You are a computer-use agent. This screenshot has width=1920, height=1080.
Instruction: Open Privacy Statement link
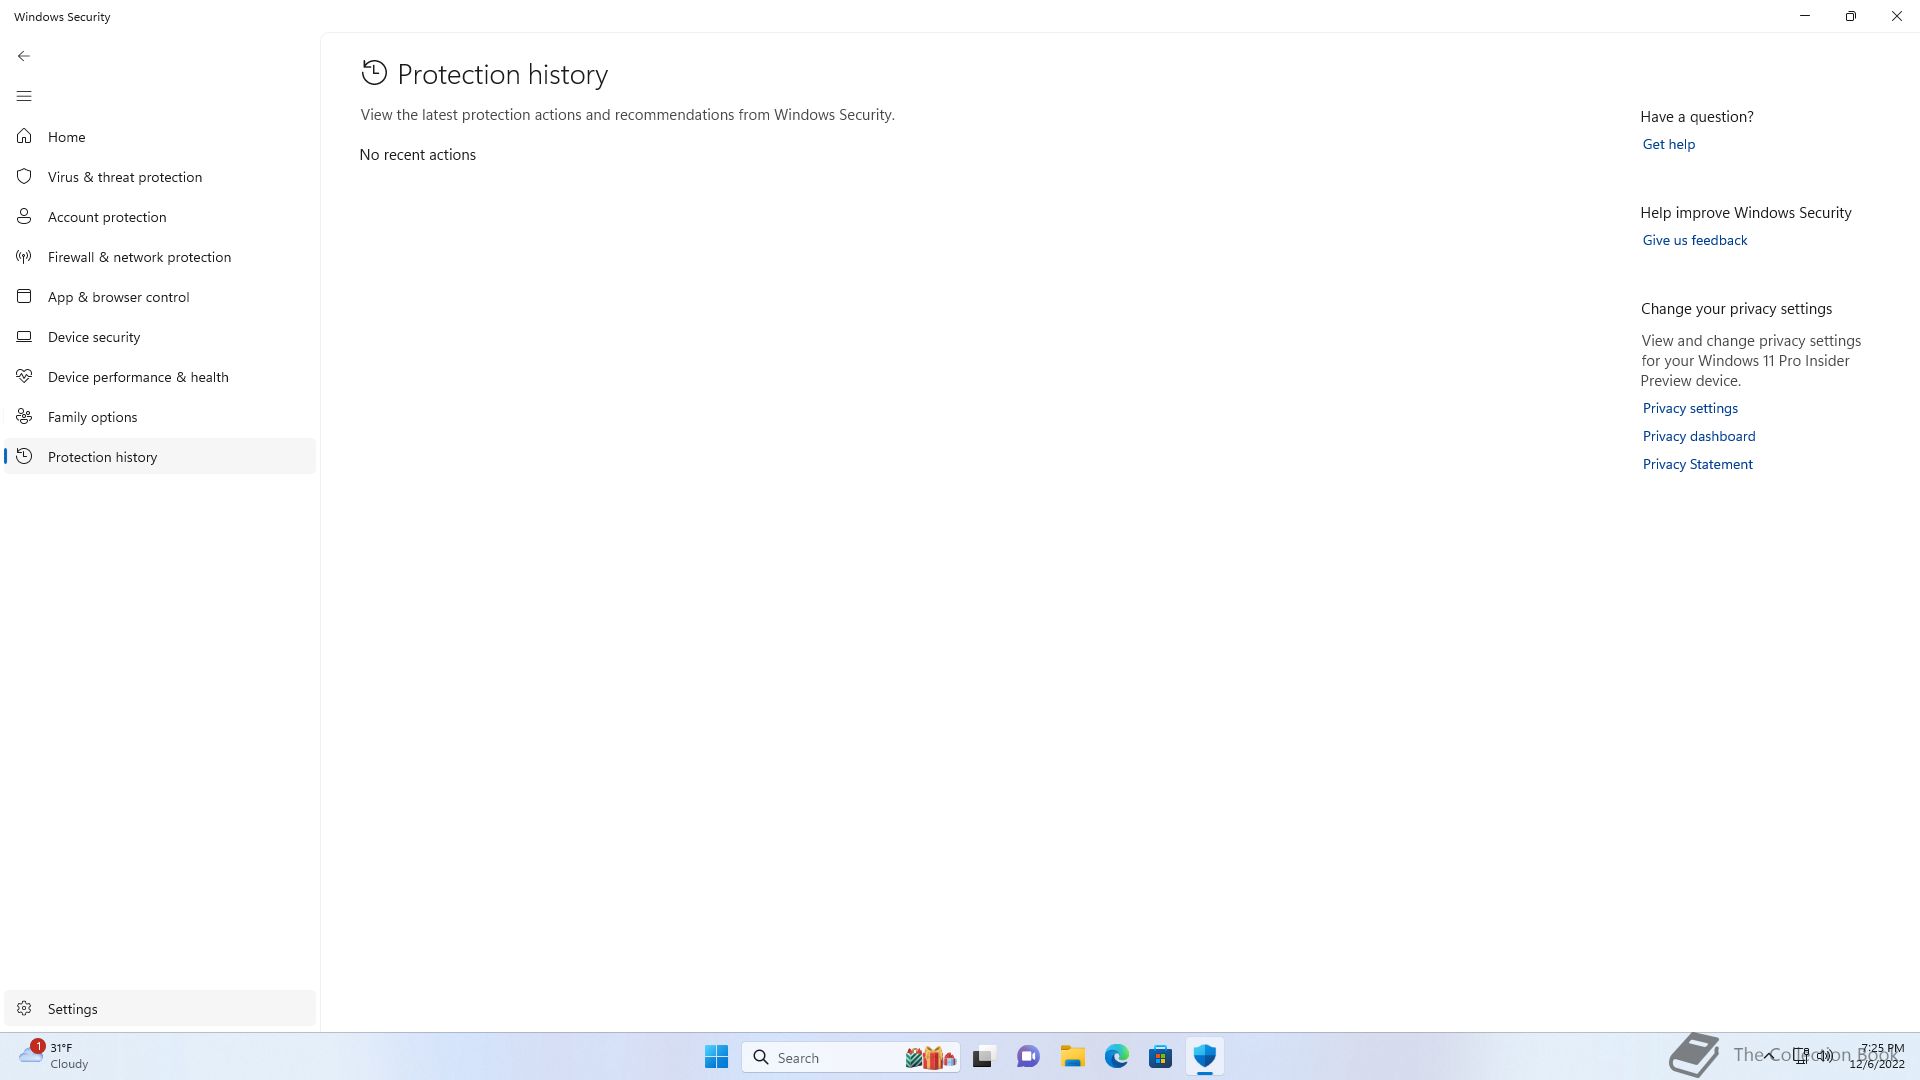pyautogui.click(x=1697, y=464)
